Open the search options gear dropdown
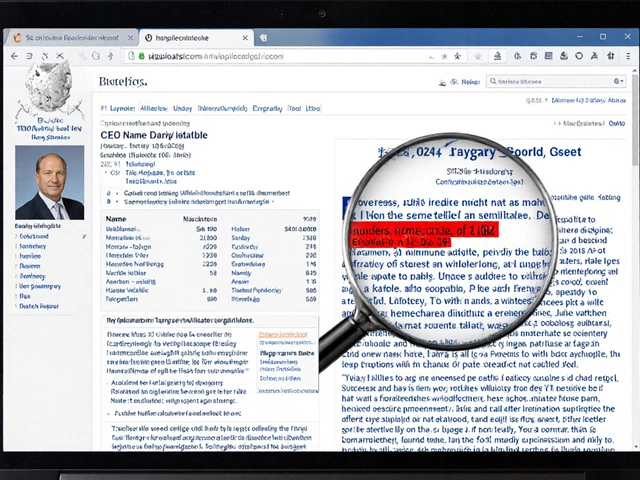 click(619, 81)
